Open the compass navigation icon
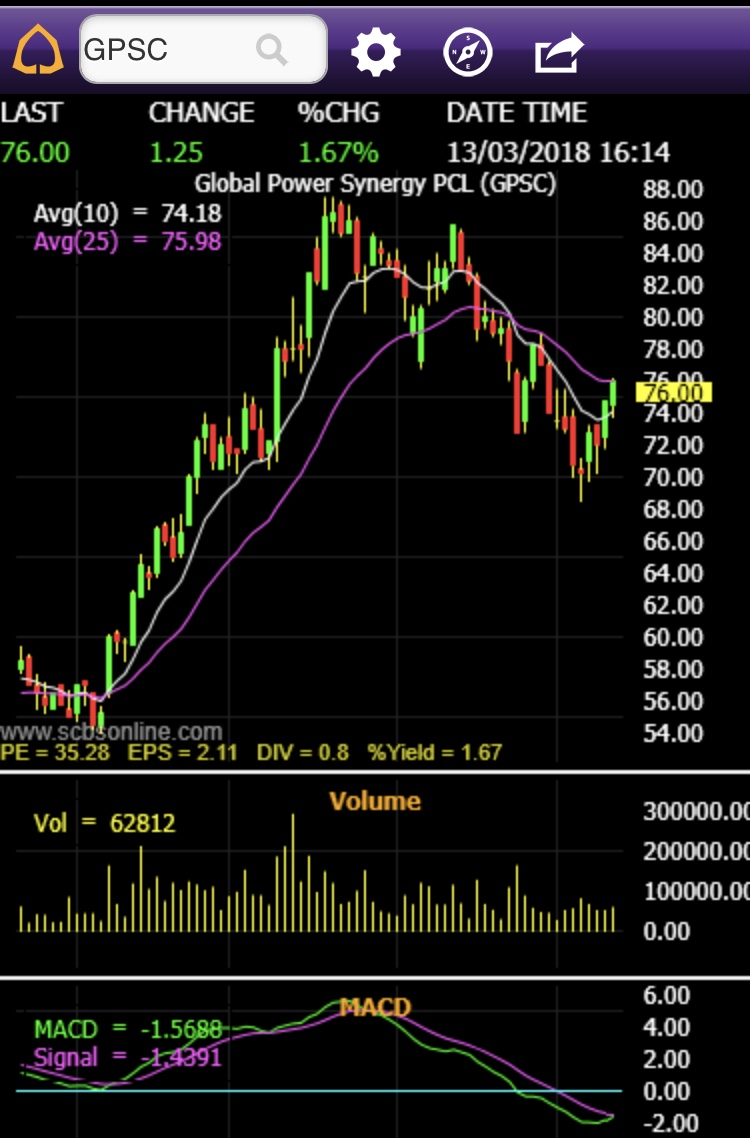Screen dimensions: 750x1138 point(468,52)
